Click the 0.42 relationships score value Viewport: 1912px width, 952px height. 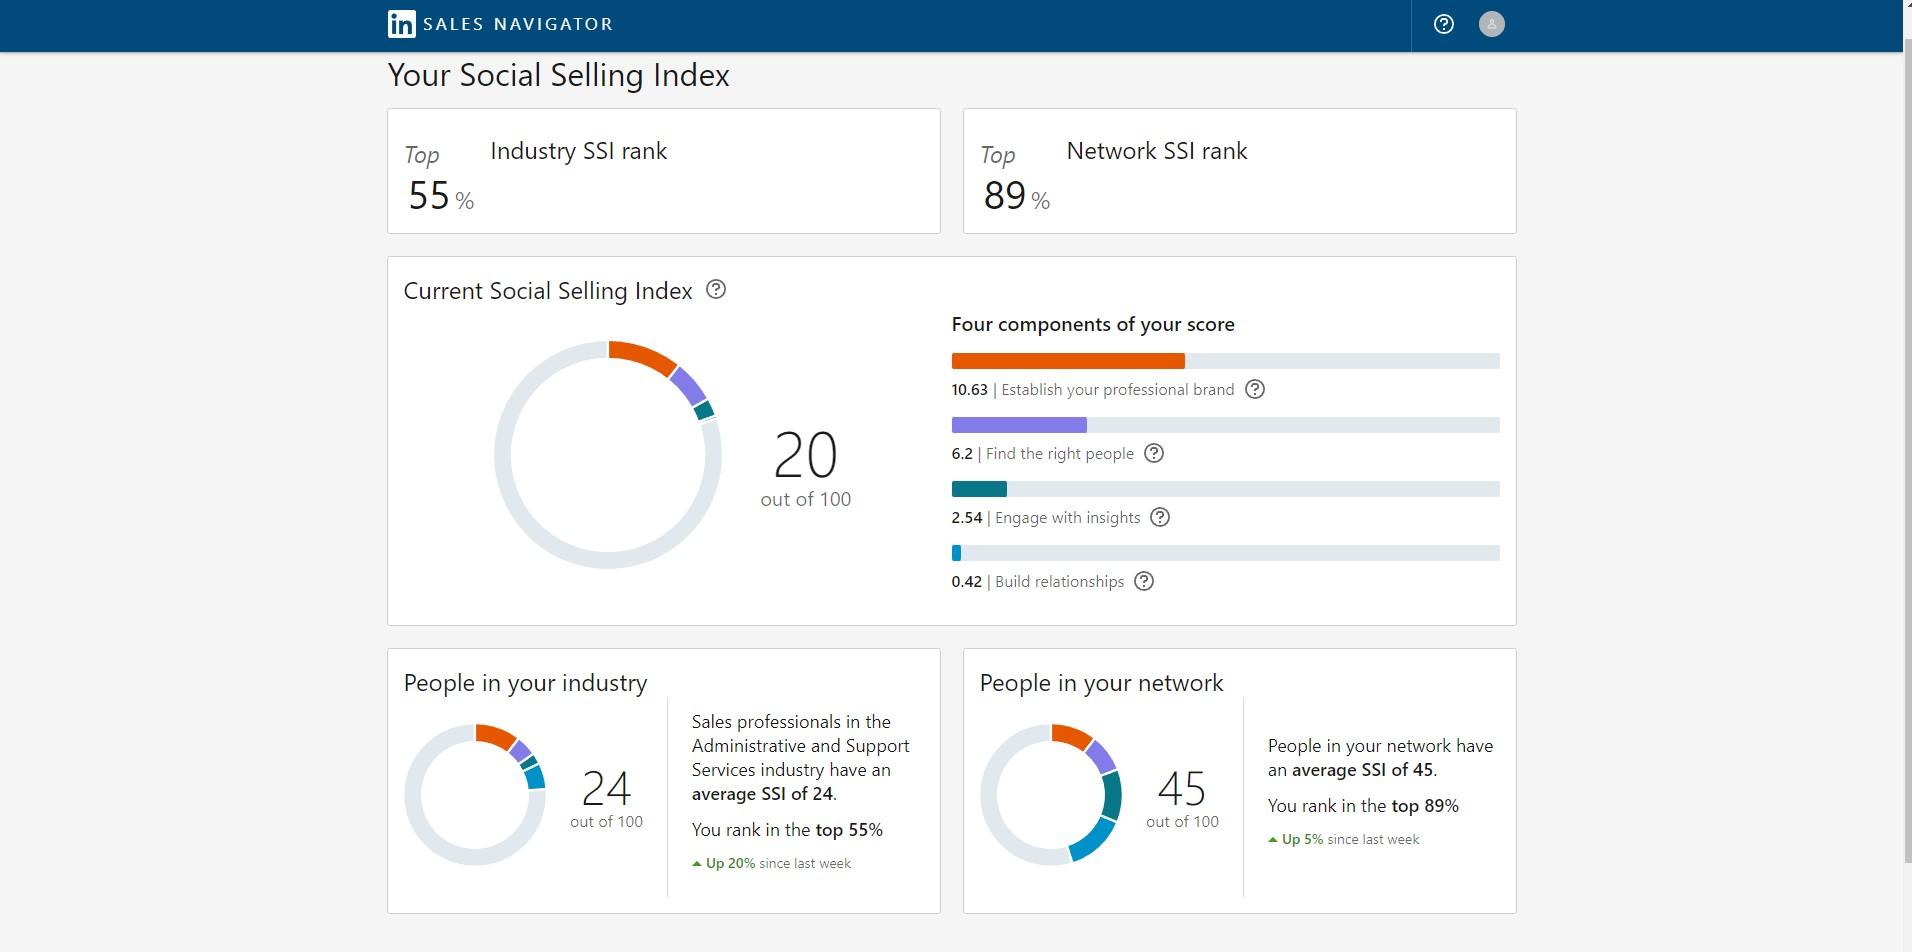point(967,582)
